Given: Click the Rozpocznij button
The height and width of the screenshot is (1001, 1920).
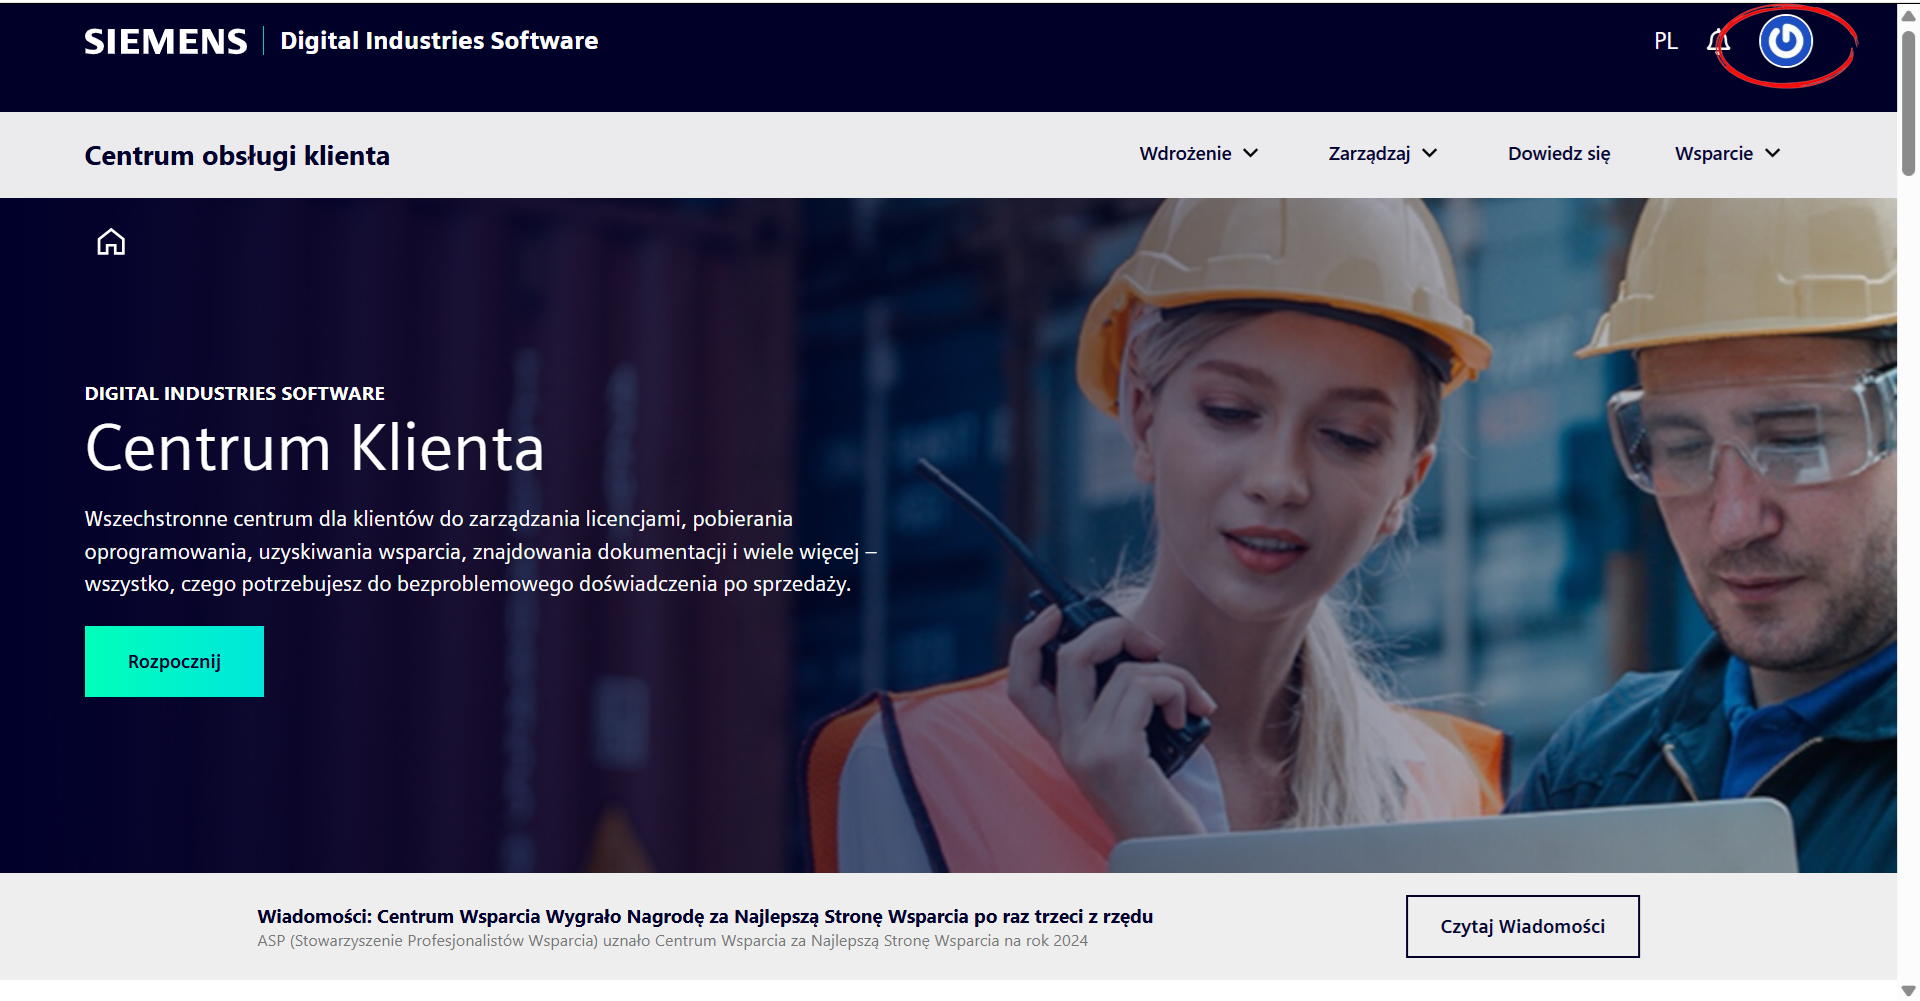Looking at the screenshot, I should 174,661.
